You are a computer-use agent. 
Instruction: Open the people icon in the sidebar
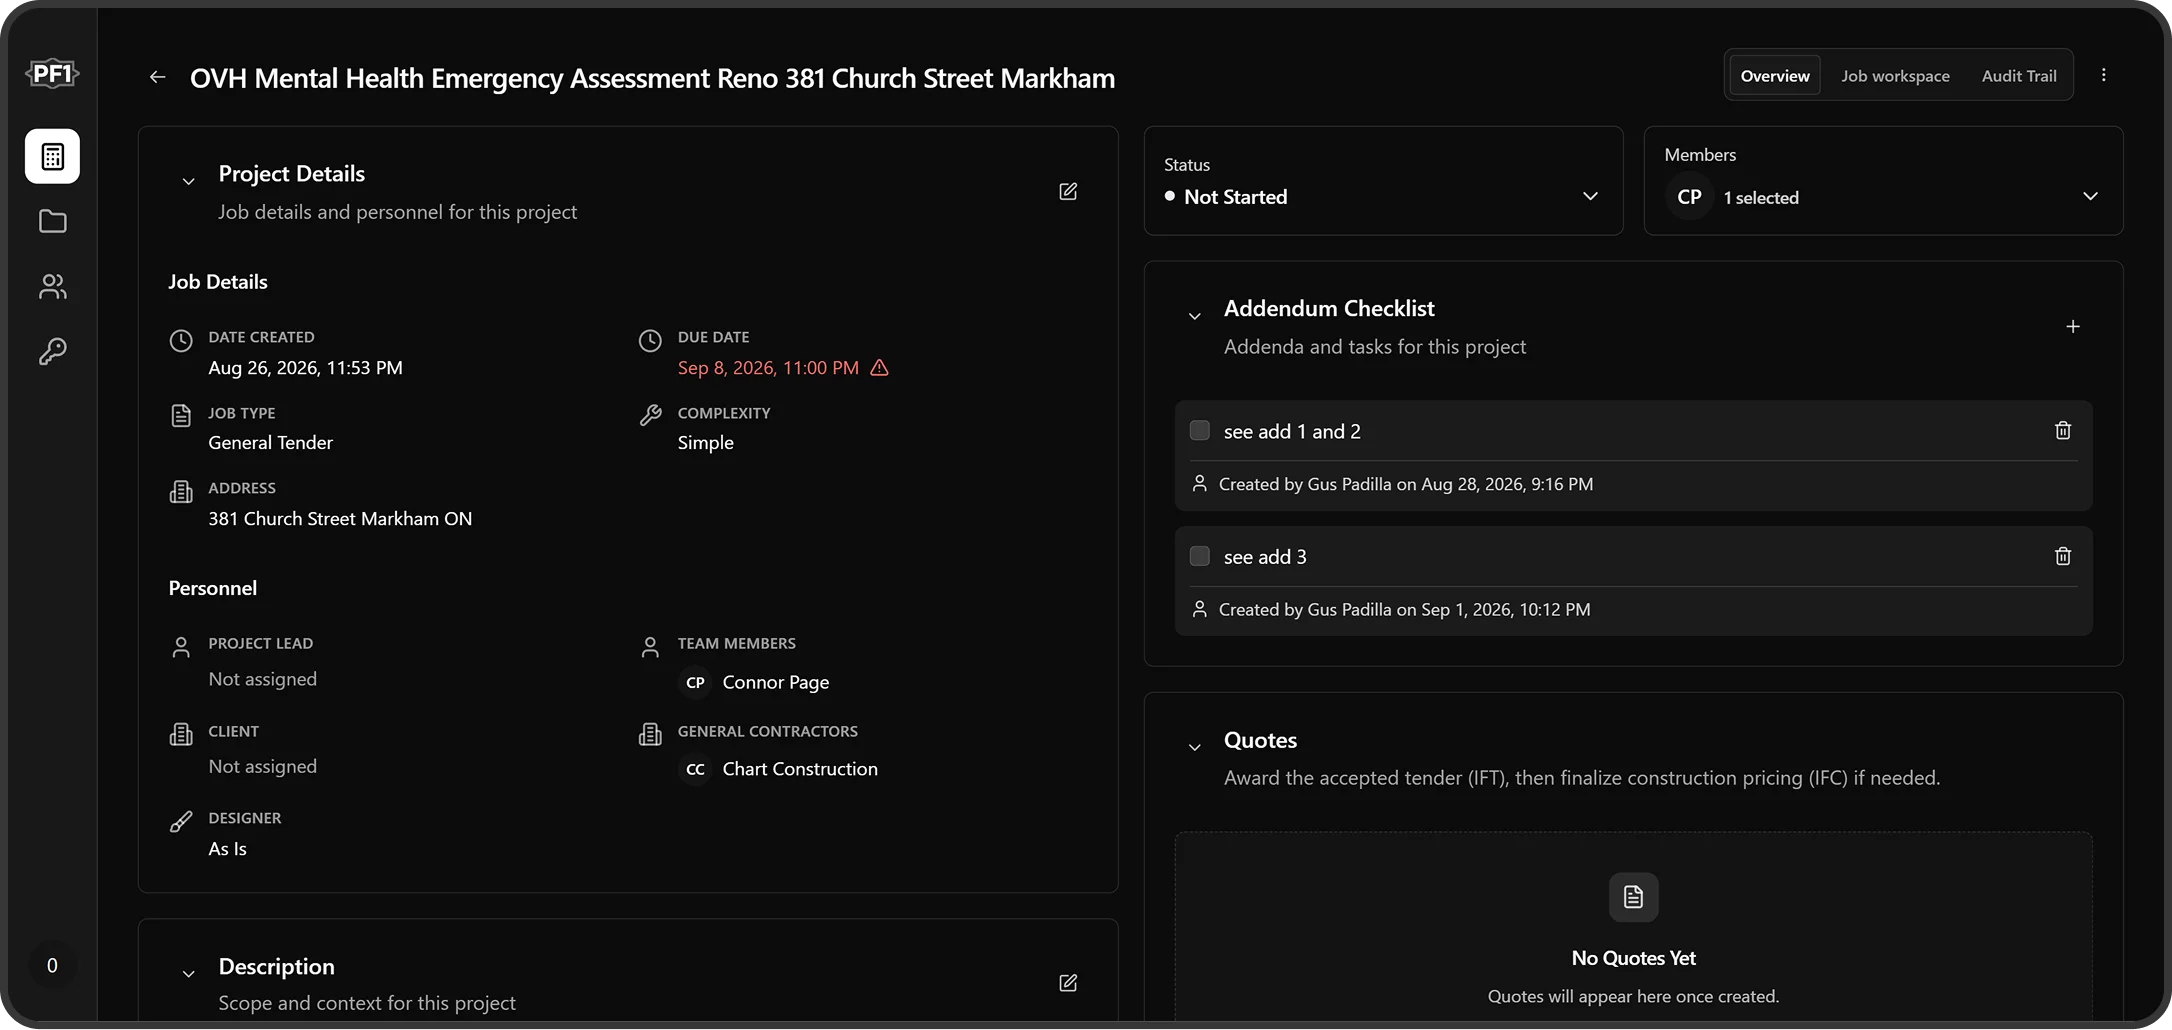point(52,287)
